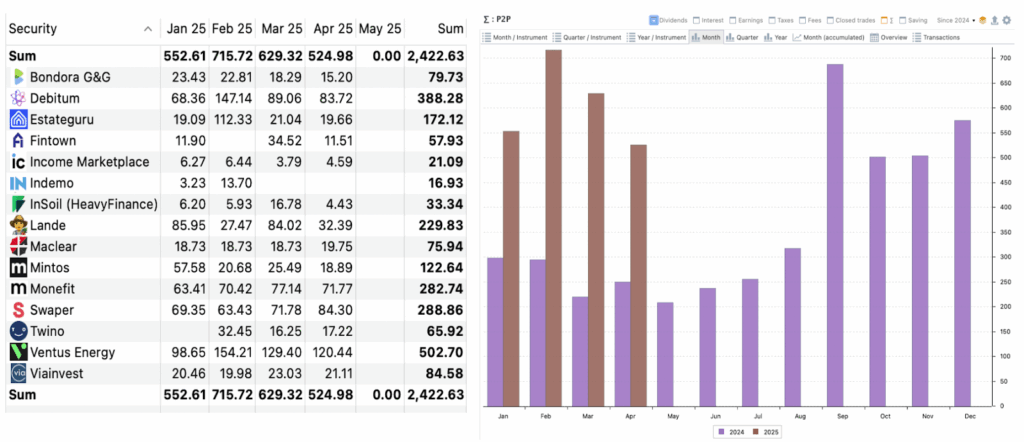
Task: Click the purple Sep 2024 bar
Action: point(835,235)
